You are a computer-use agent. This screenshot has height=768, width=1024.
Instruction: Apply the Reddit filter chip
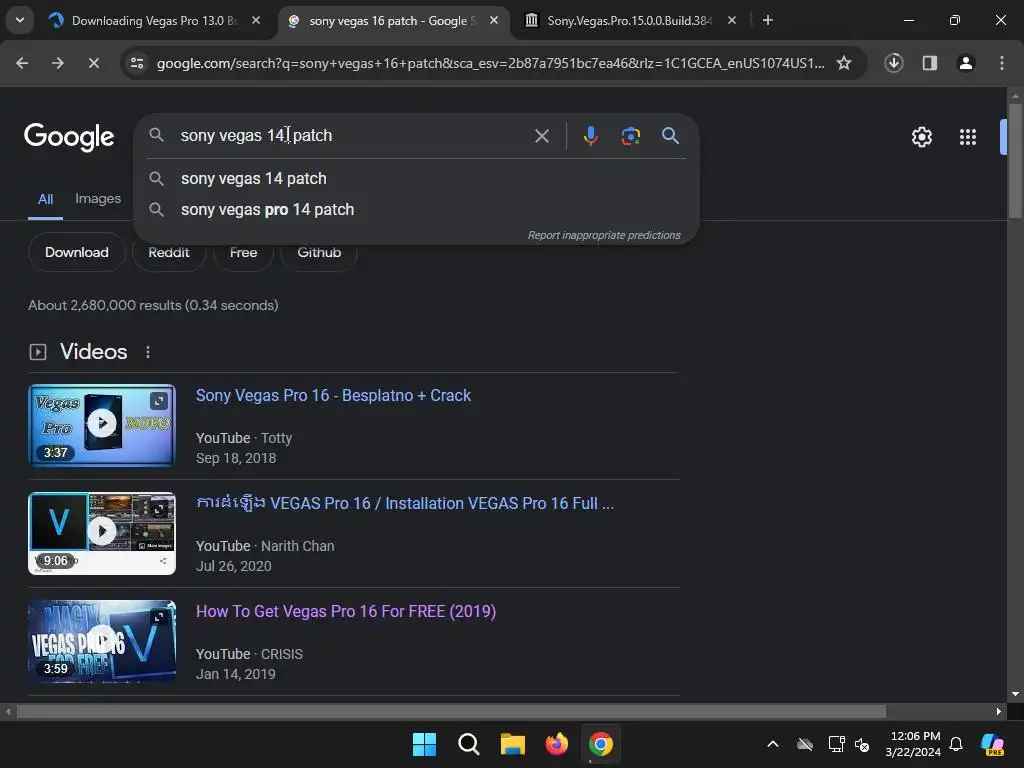pyautogui.click(x=168, y=253)
